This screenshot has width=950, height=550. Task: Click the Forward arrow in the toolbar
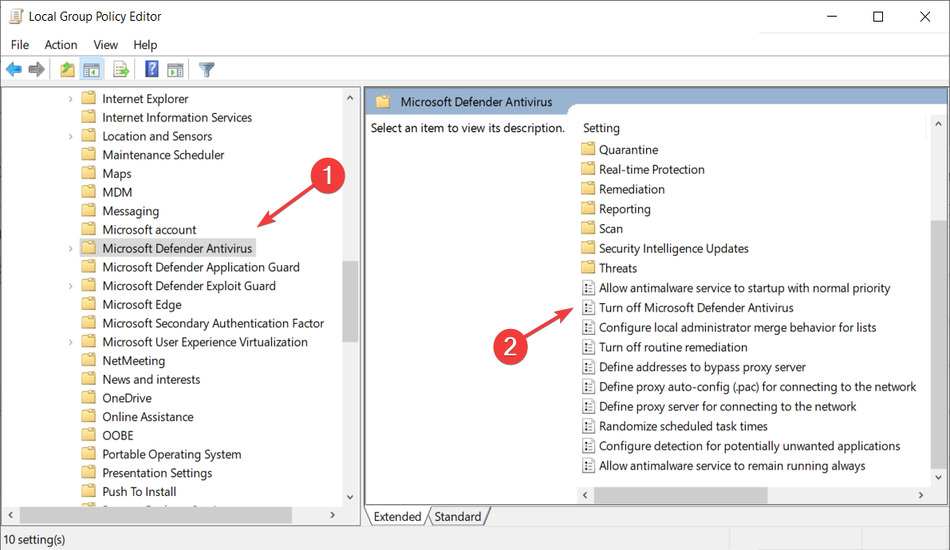click(x=37, y=69)
